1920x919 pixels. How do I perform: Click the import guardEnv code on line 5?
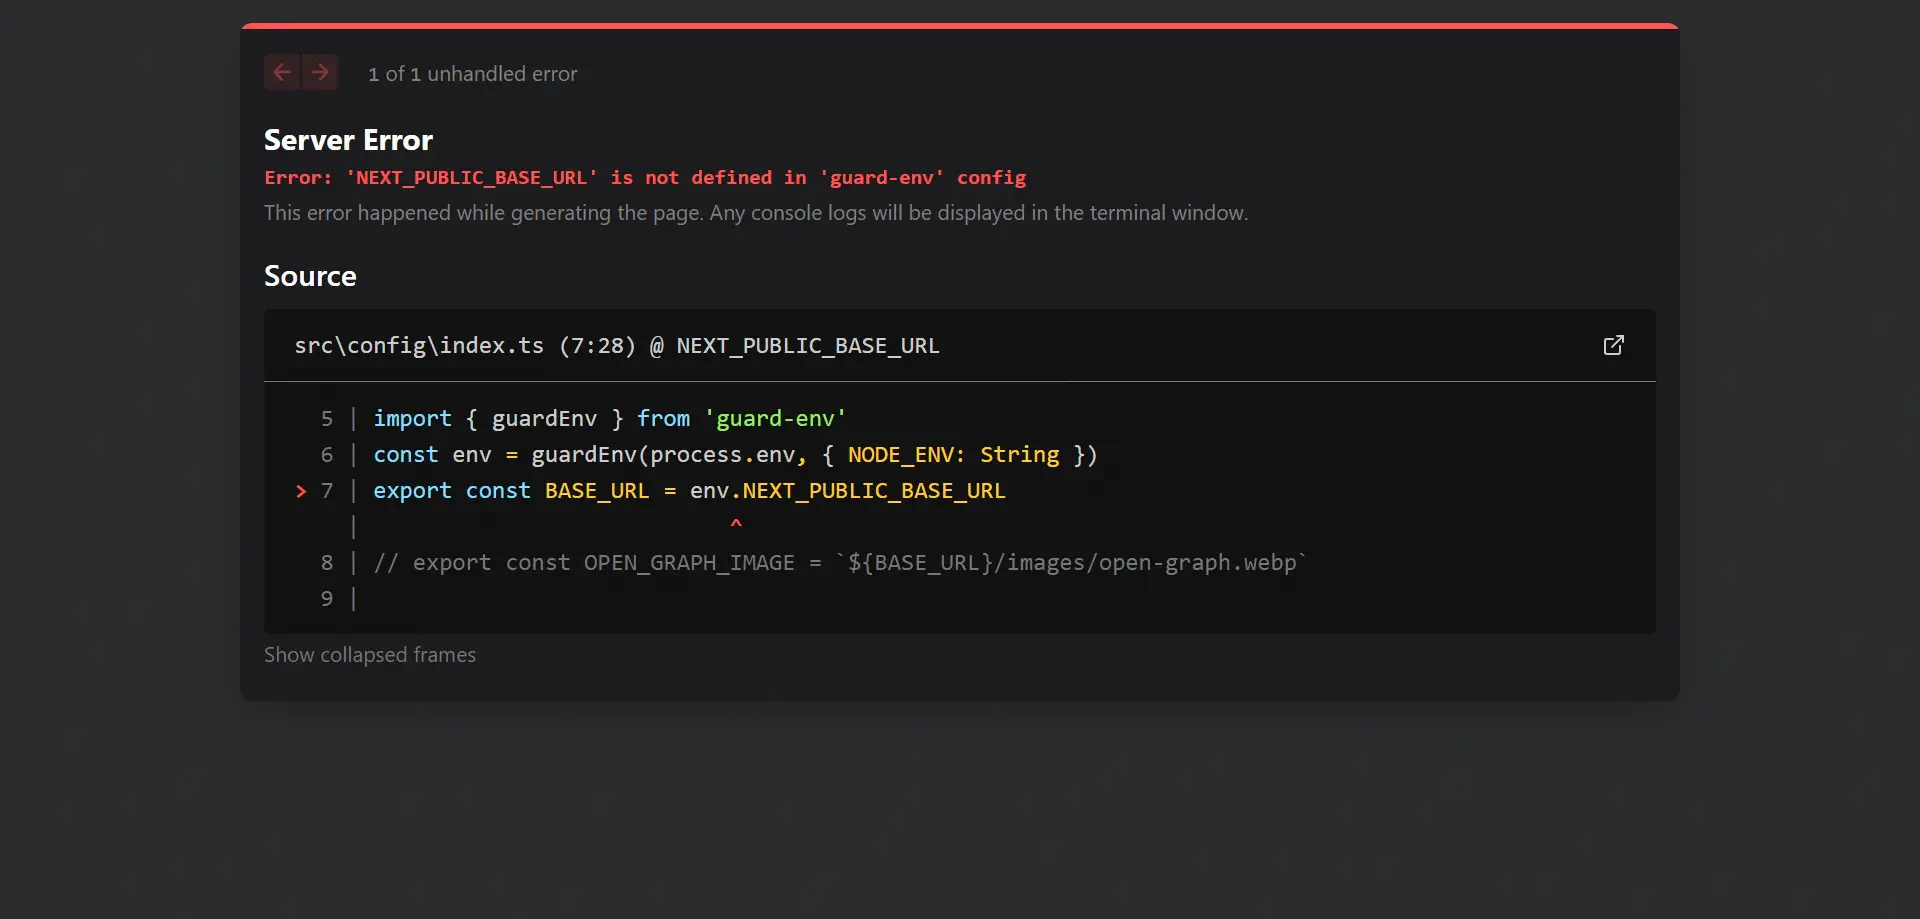(484, 419)
